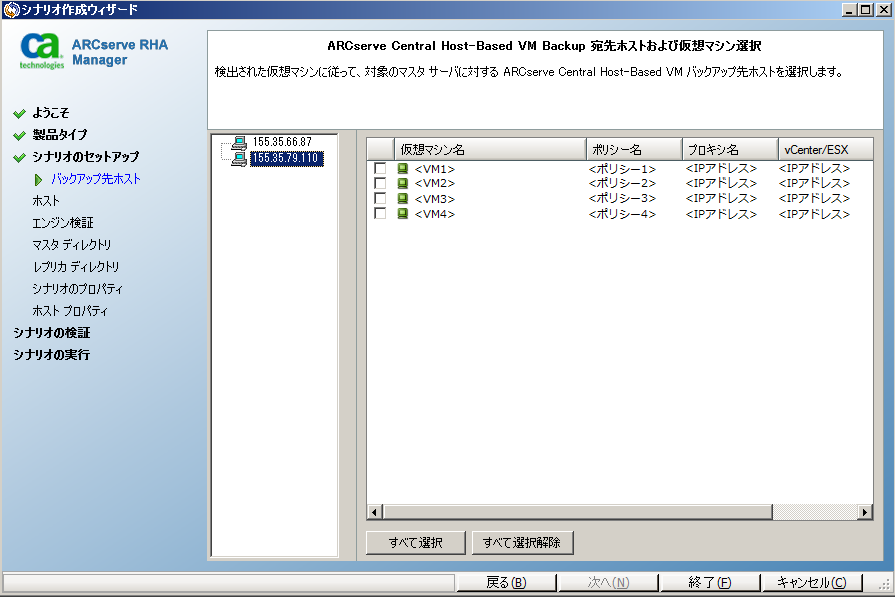
Task: Sort by the 仮想マシン名 column header
Action: coord(488,150)
